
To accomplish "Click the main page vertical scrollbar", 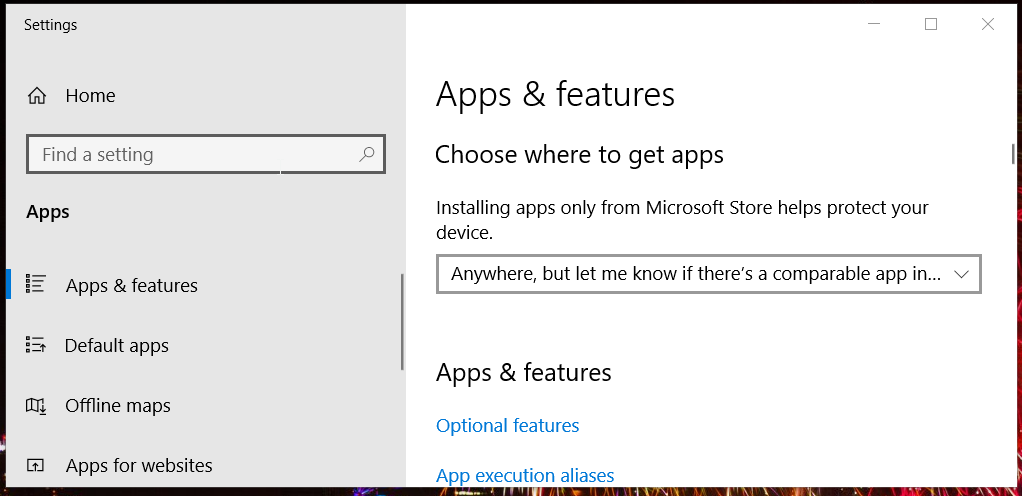I will [1013, 154].
